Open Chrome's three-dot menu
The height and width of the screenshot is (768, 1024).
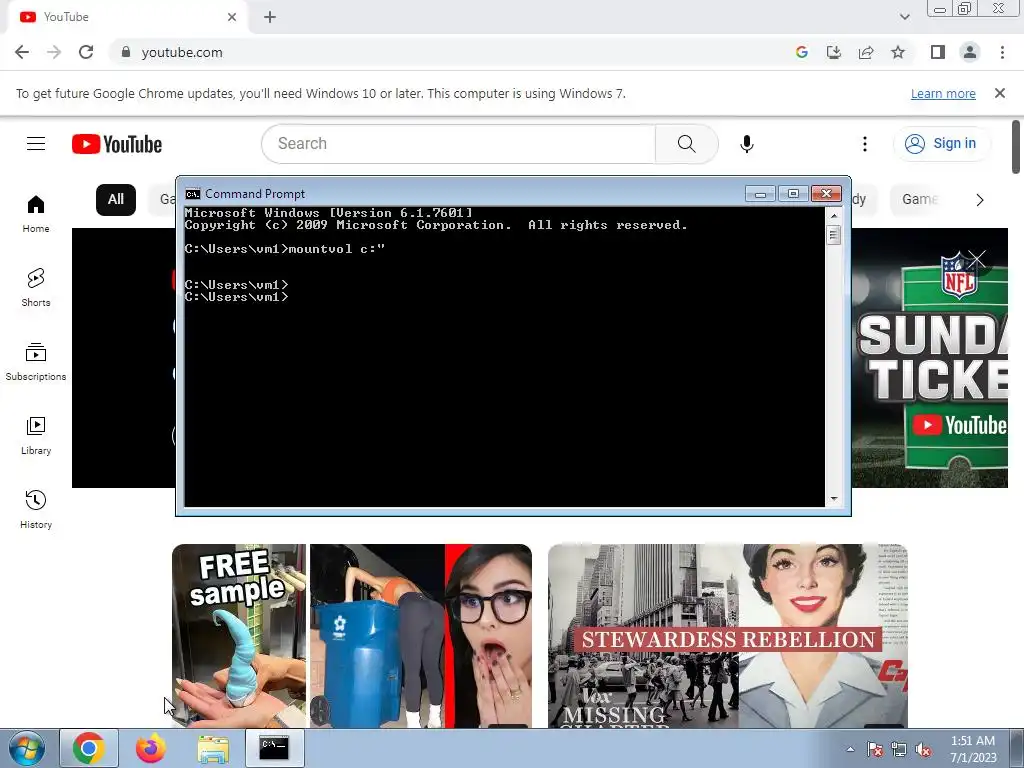coord(1002,52)
